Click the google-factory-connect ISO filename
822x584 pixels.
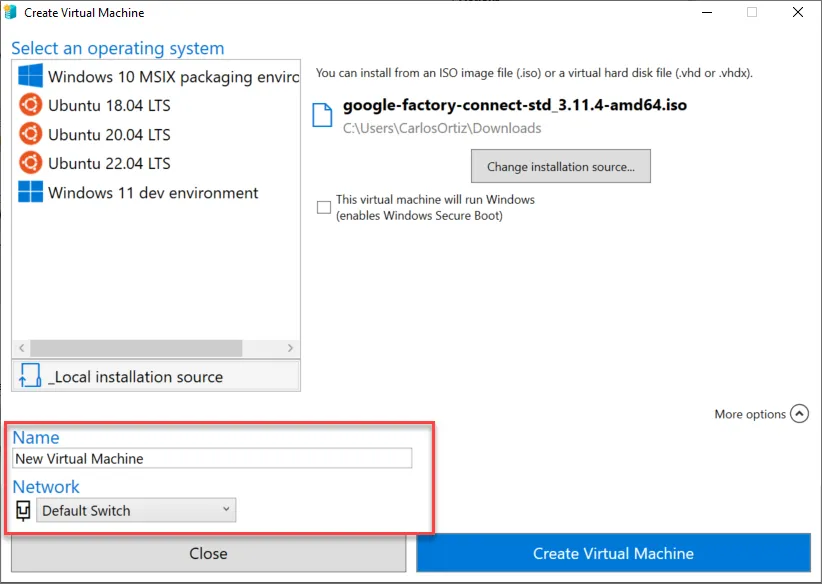point(515,105)
